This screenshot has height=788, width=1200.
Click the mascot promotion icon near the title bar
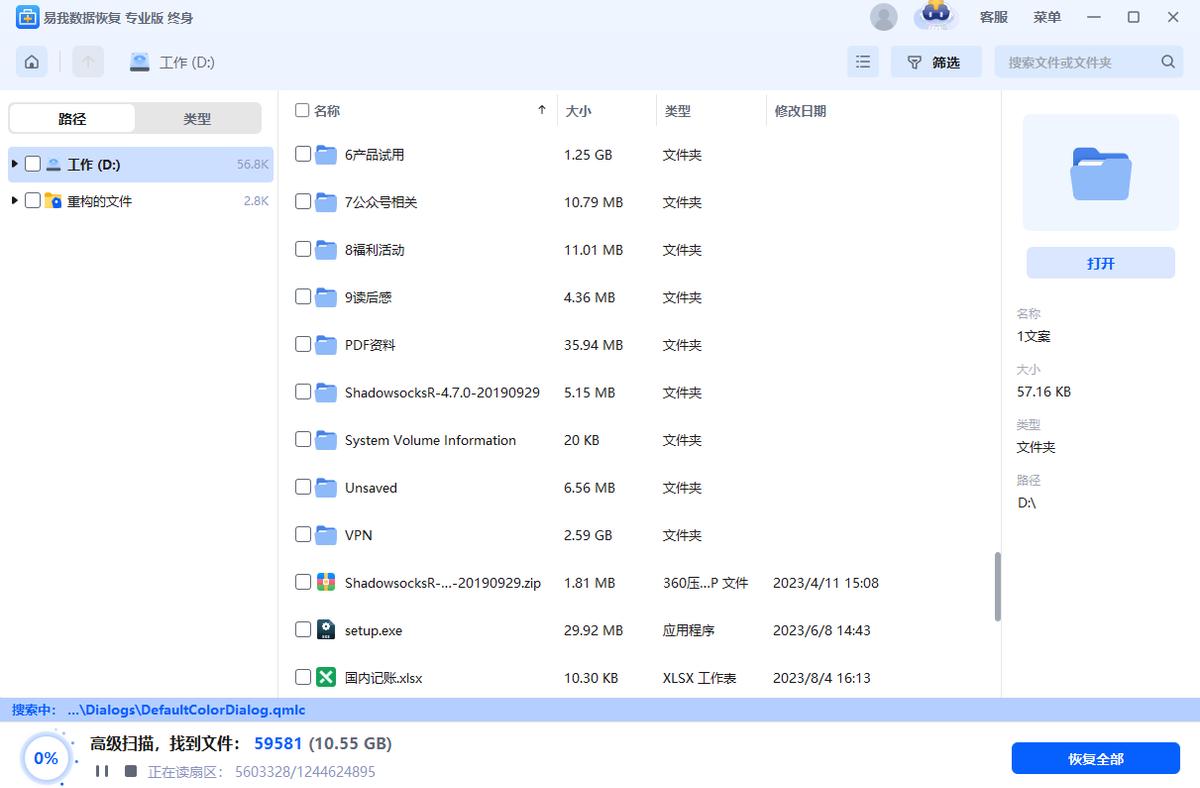pyautogui.click(x=936, y=17)
